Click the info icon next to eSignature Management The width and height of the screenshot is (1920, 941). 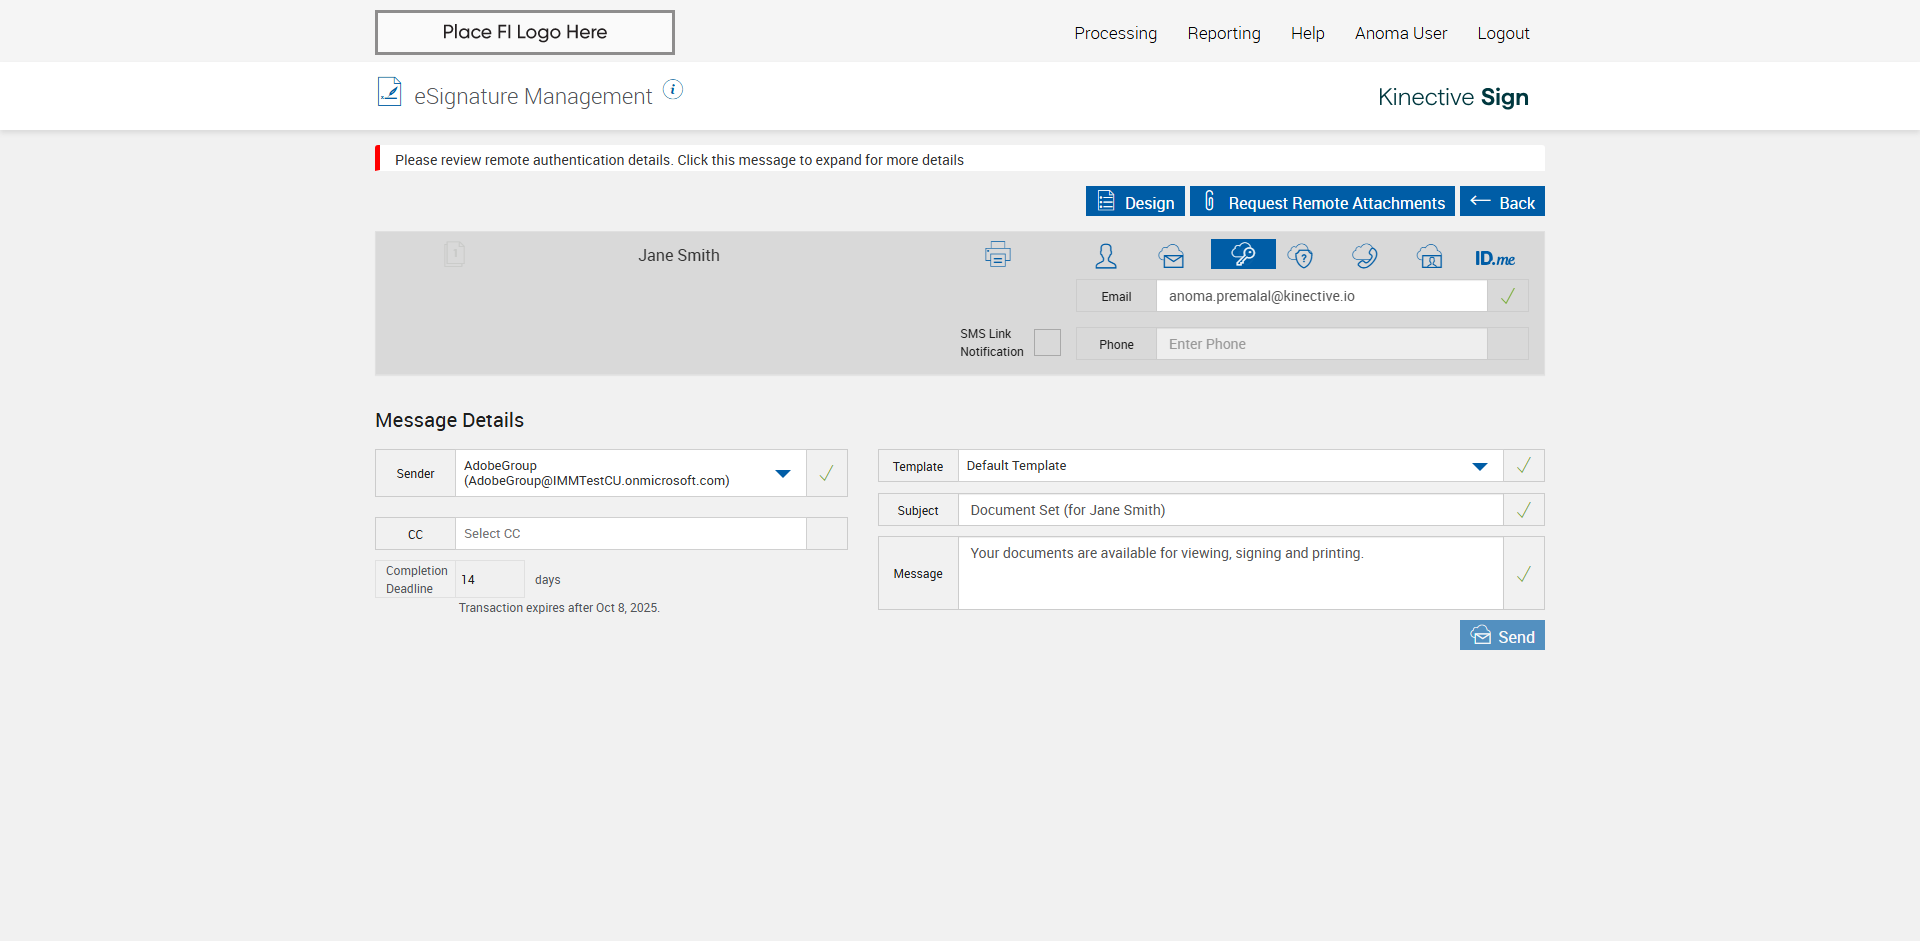coord(673,90)
